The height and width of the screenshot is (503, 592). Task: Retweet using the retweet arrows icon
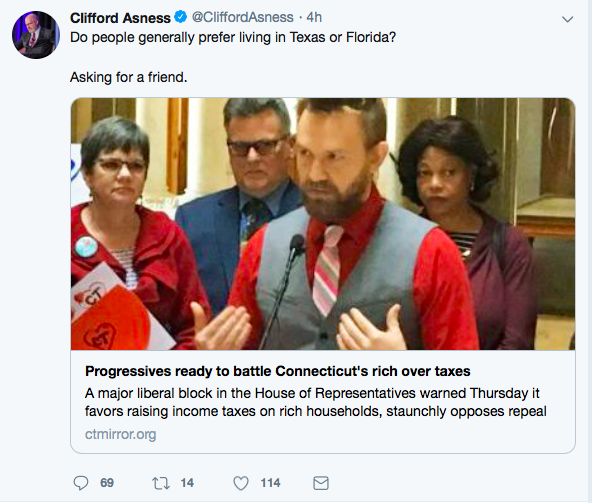[161, 483]
